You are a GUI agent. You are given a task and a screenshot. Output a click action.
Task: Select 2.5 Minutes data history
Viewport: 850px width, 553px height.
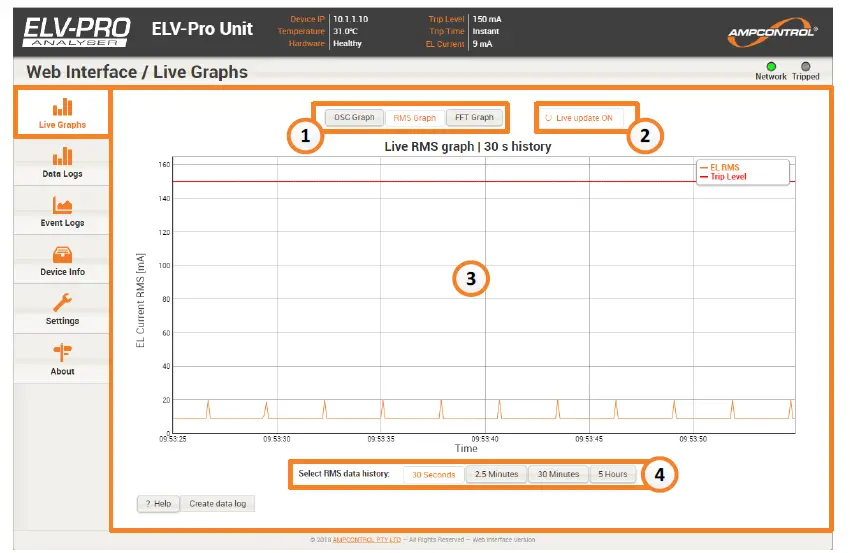point(497,474)
